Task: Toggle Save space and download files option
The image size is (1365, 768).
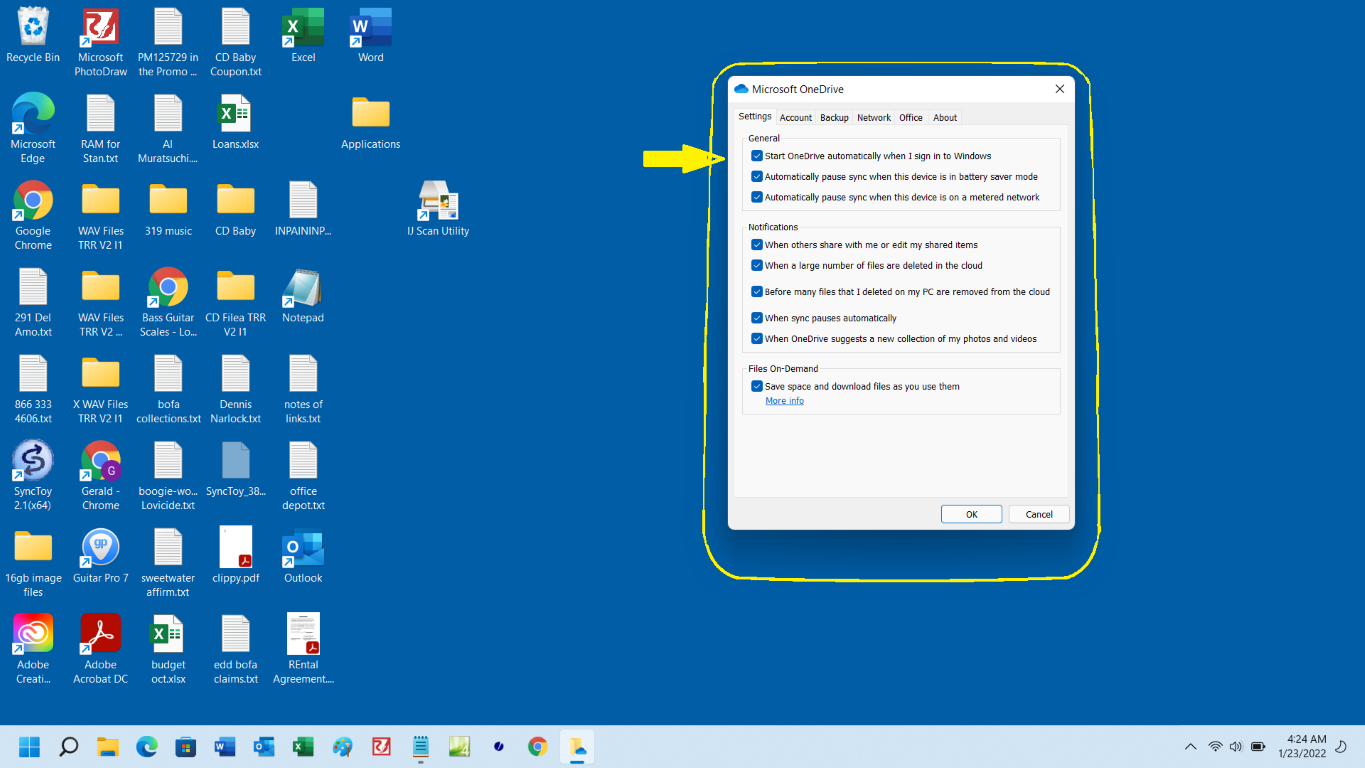Action: (x=757, y=386)
